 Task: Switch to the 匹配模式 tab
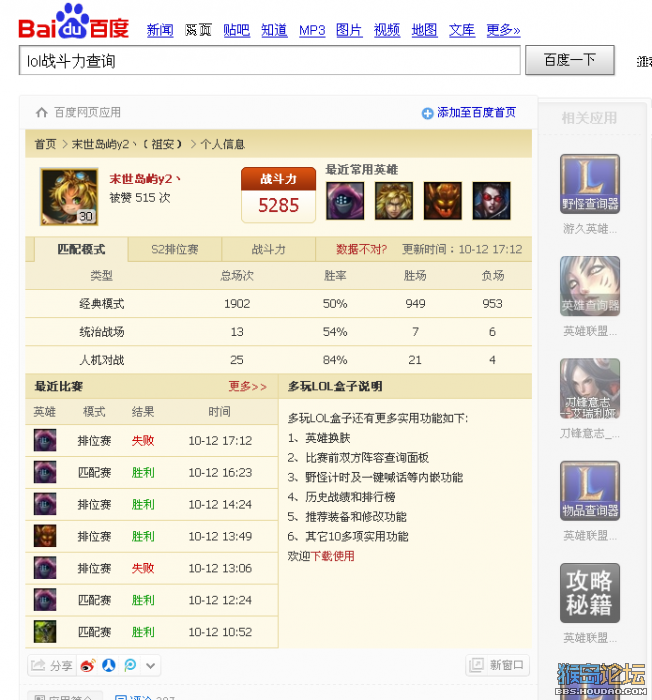tap(81, 249)
